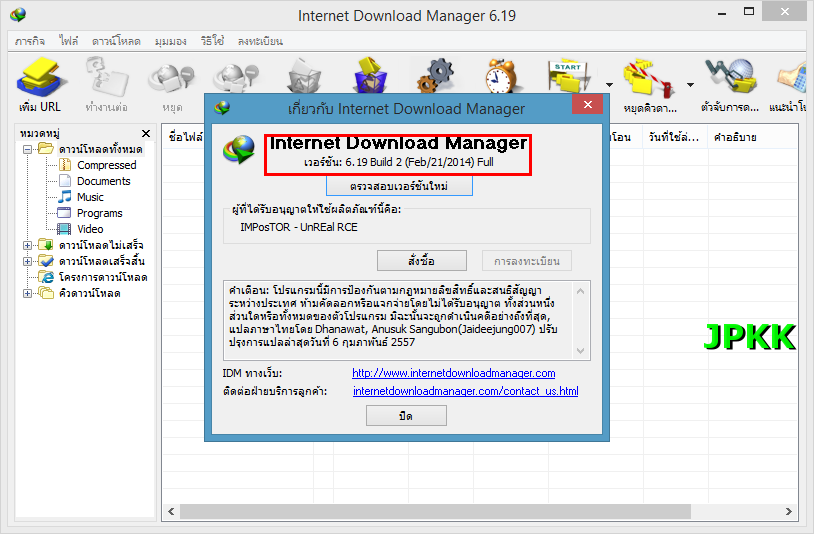Open Start Queue dropdown arrow
The width and height of the screenshot is (814, 534).
609,85
